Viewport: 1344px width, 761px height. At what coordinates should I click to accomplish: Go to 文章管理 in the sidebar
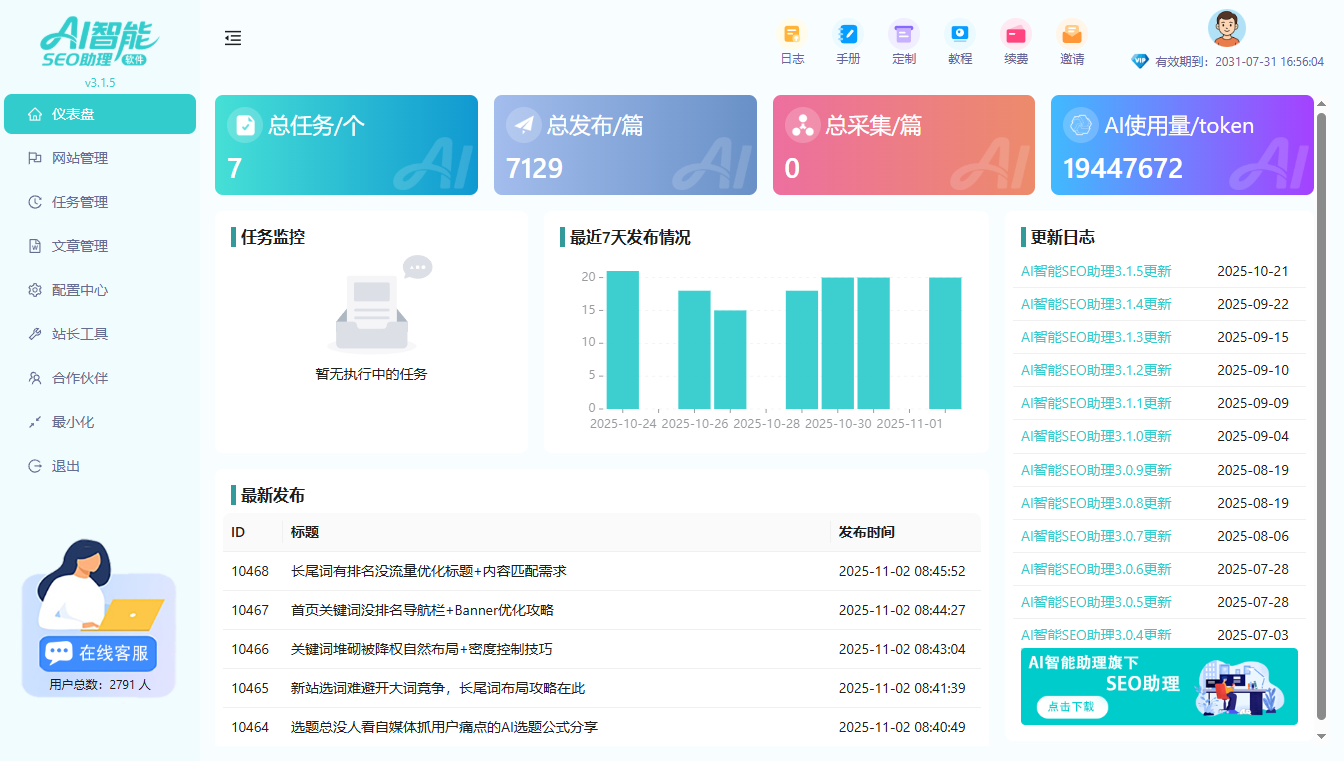click(x=80, y=246)
